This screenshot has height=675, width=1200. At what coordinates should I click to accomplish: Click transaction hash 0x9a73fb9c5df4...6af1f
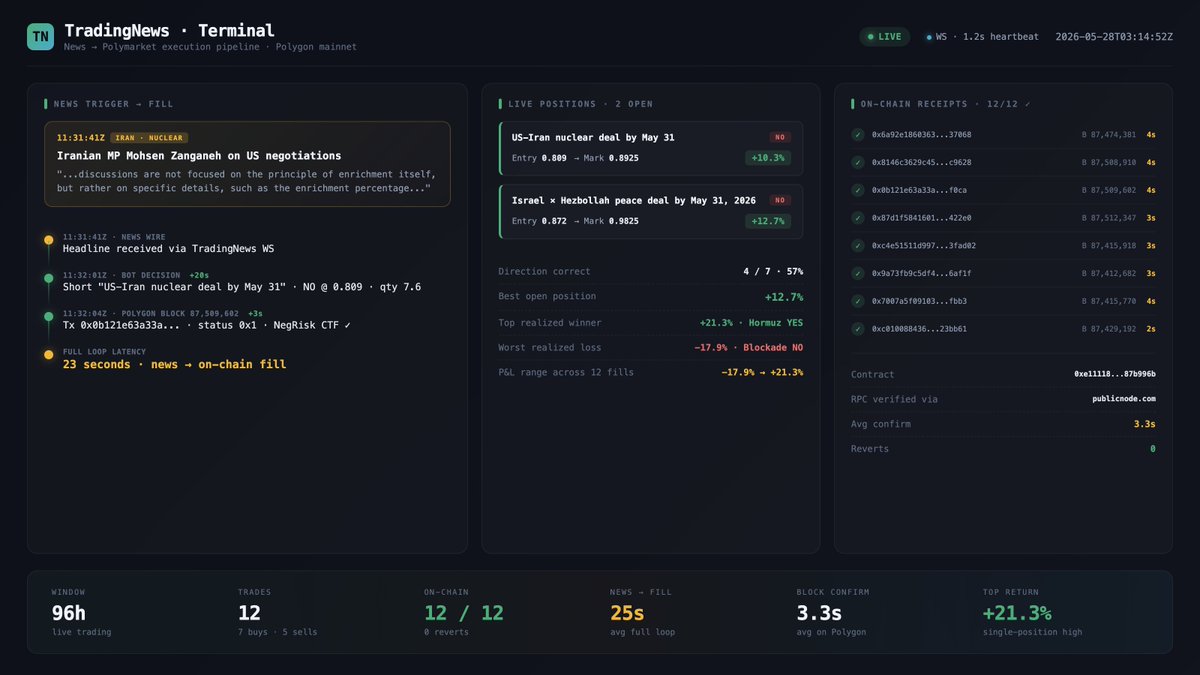[x=921, y=273]
